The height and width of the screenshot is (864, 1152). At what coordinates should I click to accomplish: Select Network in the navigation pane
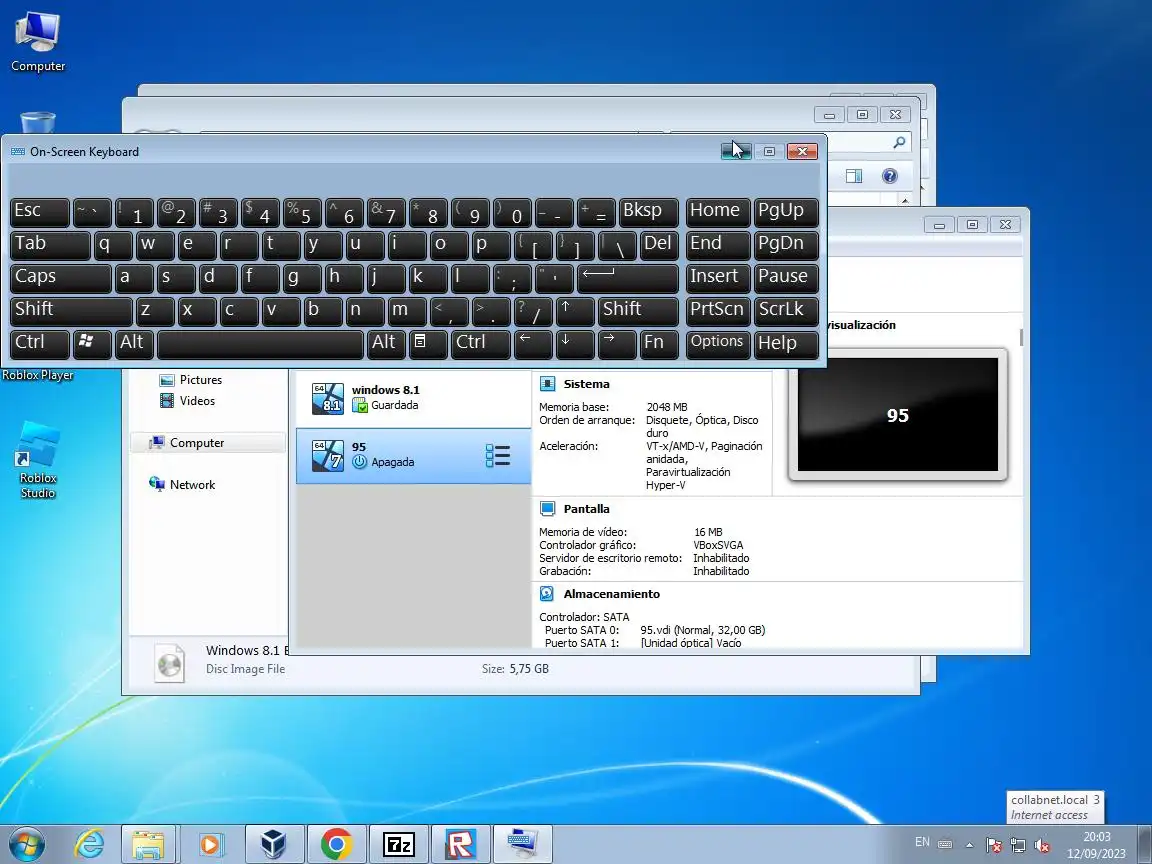pyautogui.click(x=182, y=484)
